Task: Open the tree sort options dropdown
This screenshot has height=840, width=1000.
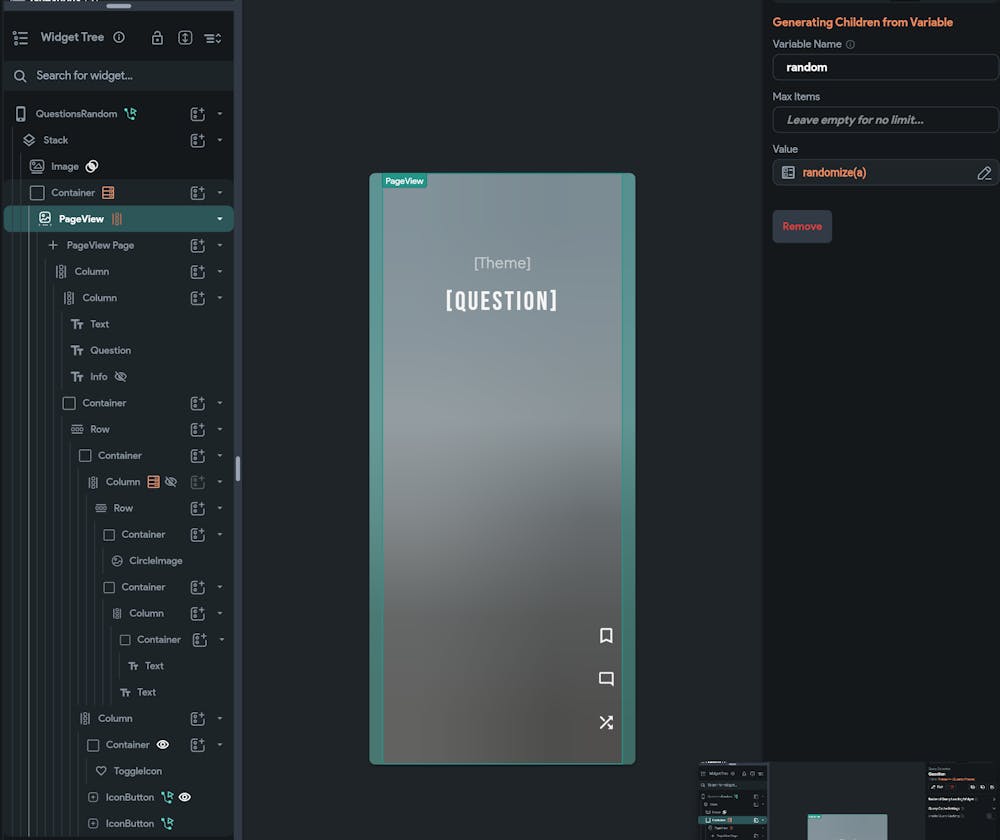Action: pos(213,38)
